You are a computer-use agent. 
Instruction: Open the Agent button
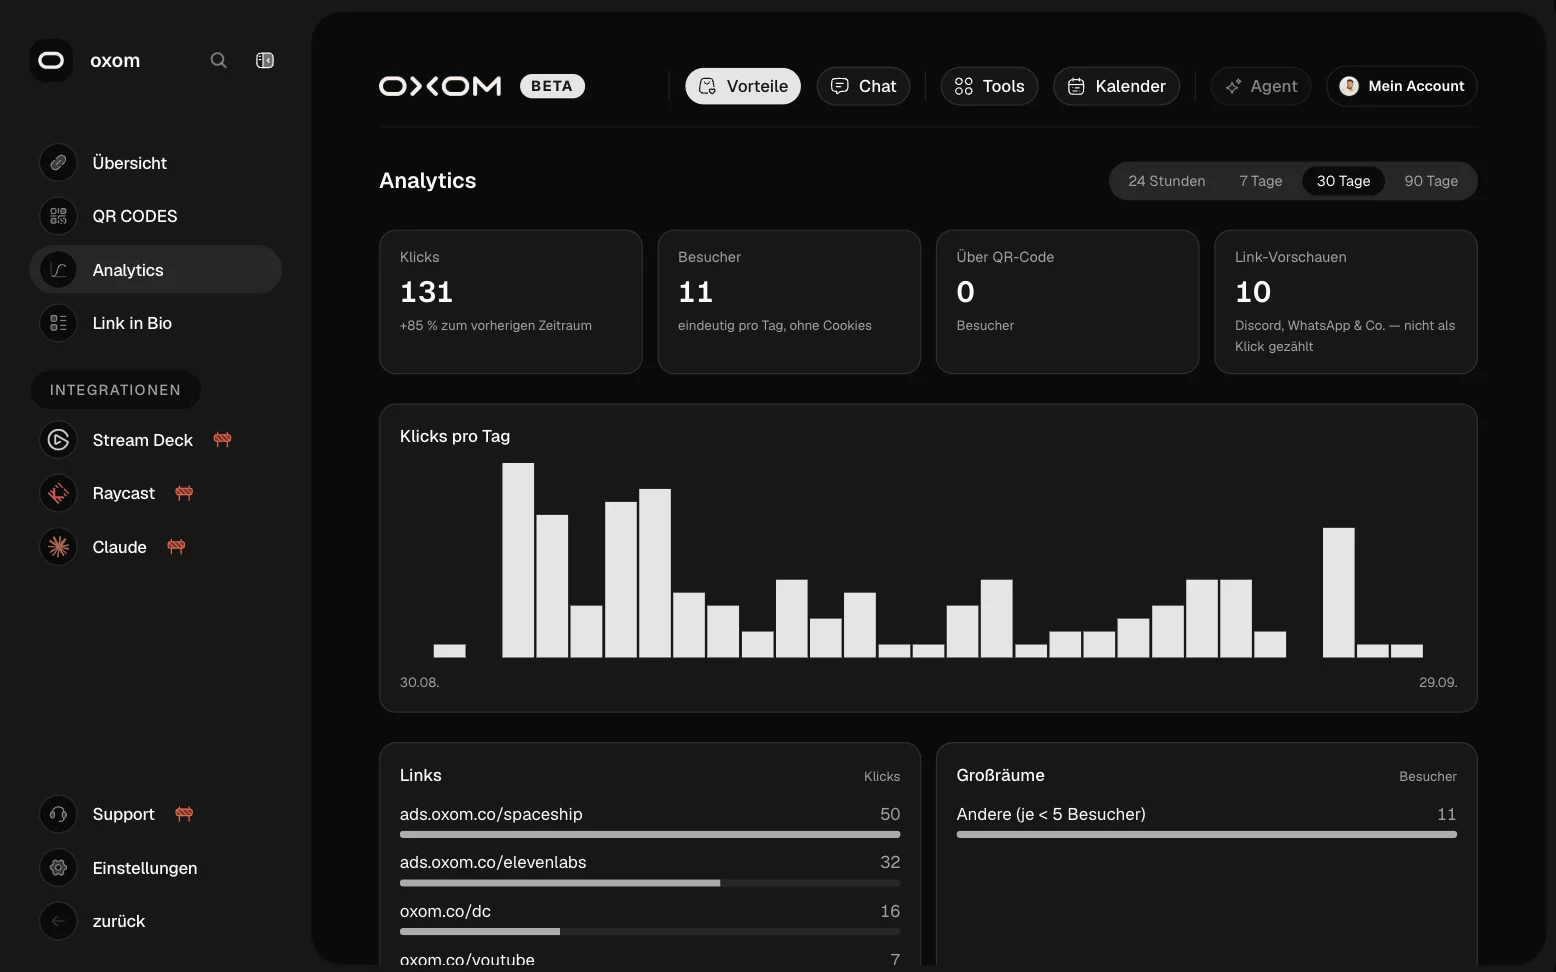(1261, 86)
